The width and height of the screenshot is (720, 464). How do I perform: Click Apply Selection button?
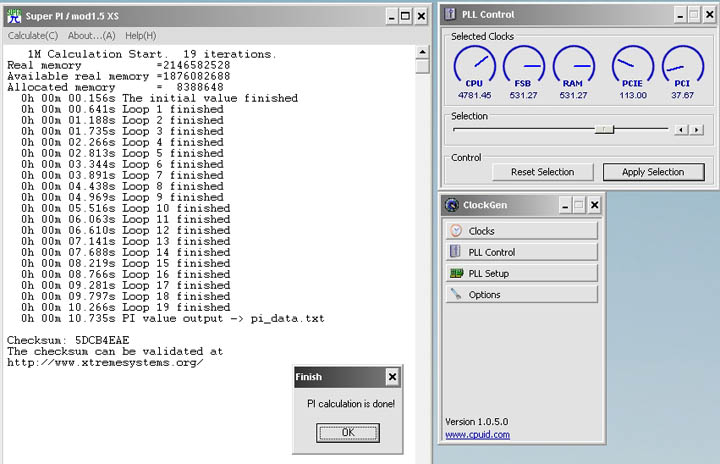tap(653, 172)
